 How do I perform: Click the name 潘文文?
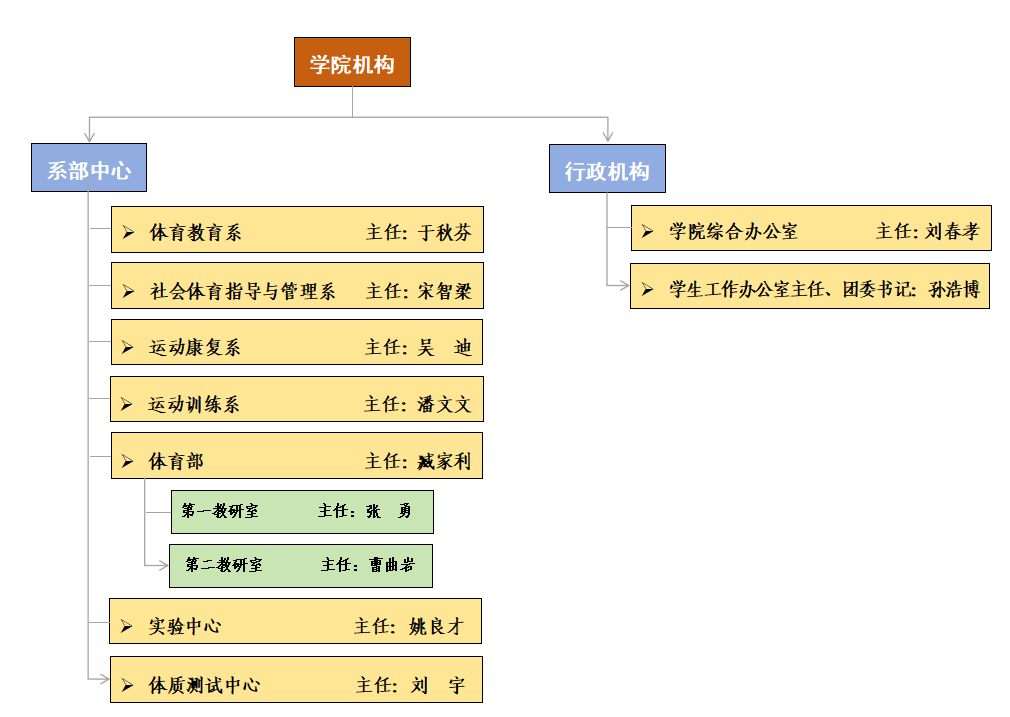click(x=444, y=405)
